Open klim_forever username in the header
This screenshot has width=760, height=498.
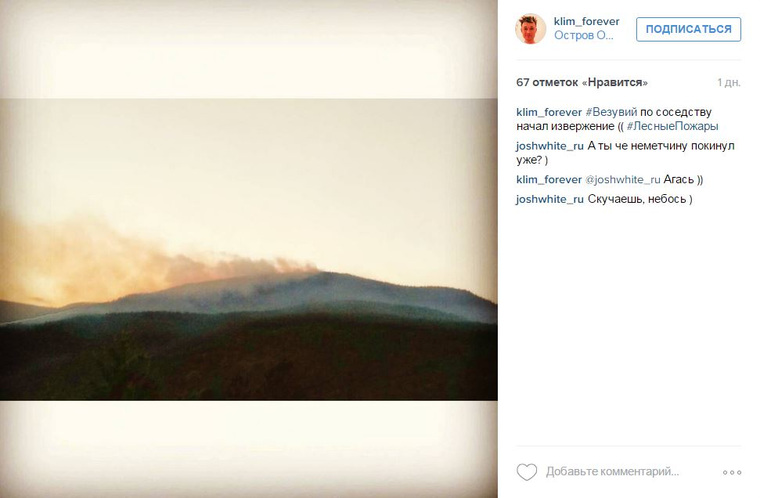pos(586,21)
